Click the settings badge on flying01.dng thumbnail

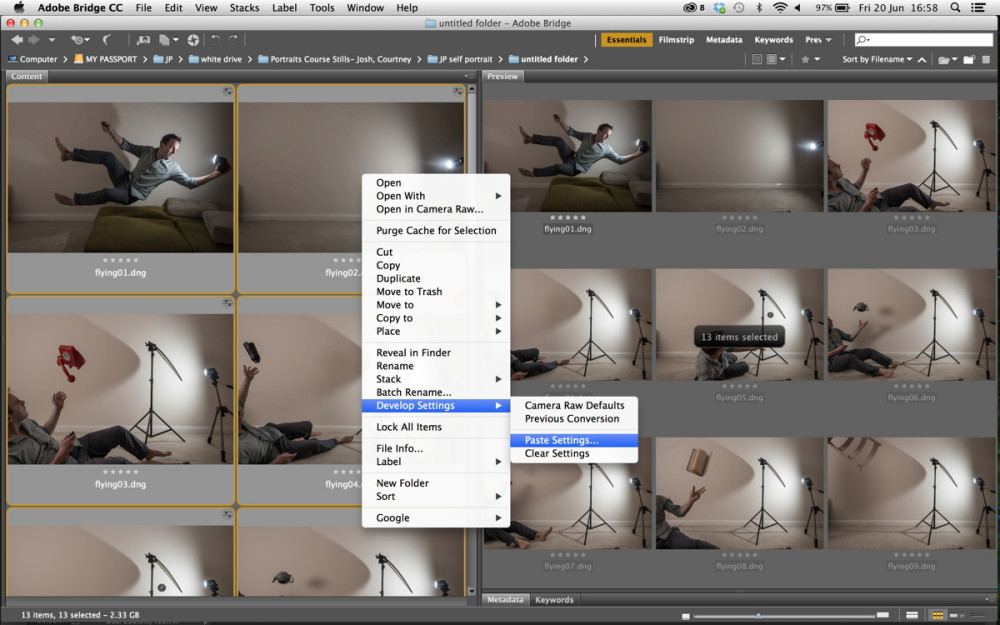coord(227,92)
